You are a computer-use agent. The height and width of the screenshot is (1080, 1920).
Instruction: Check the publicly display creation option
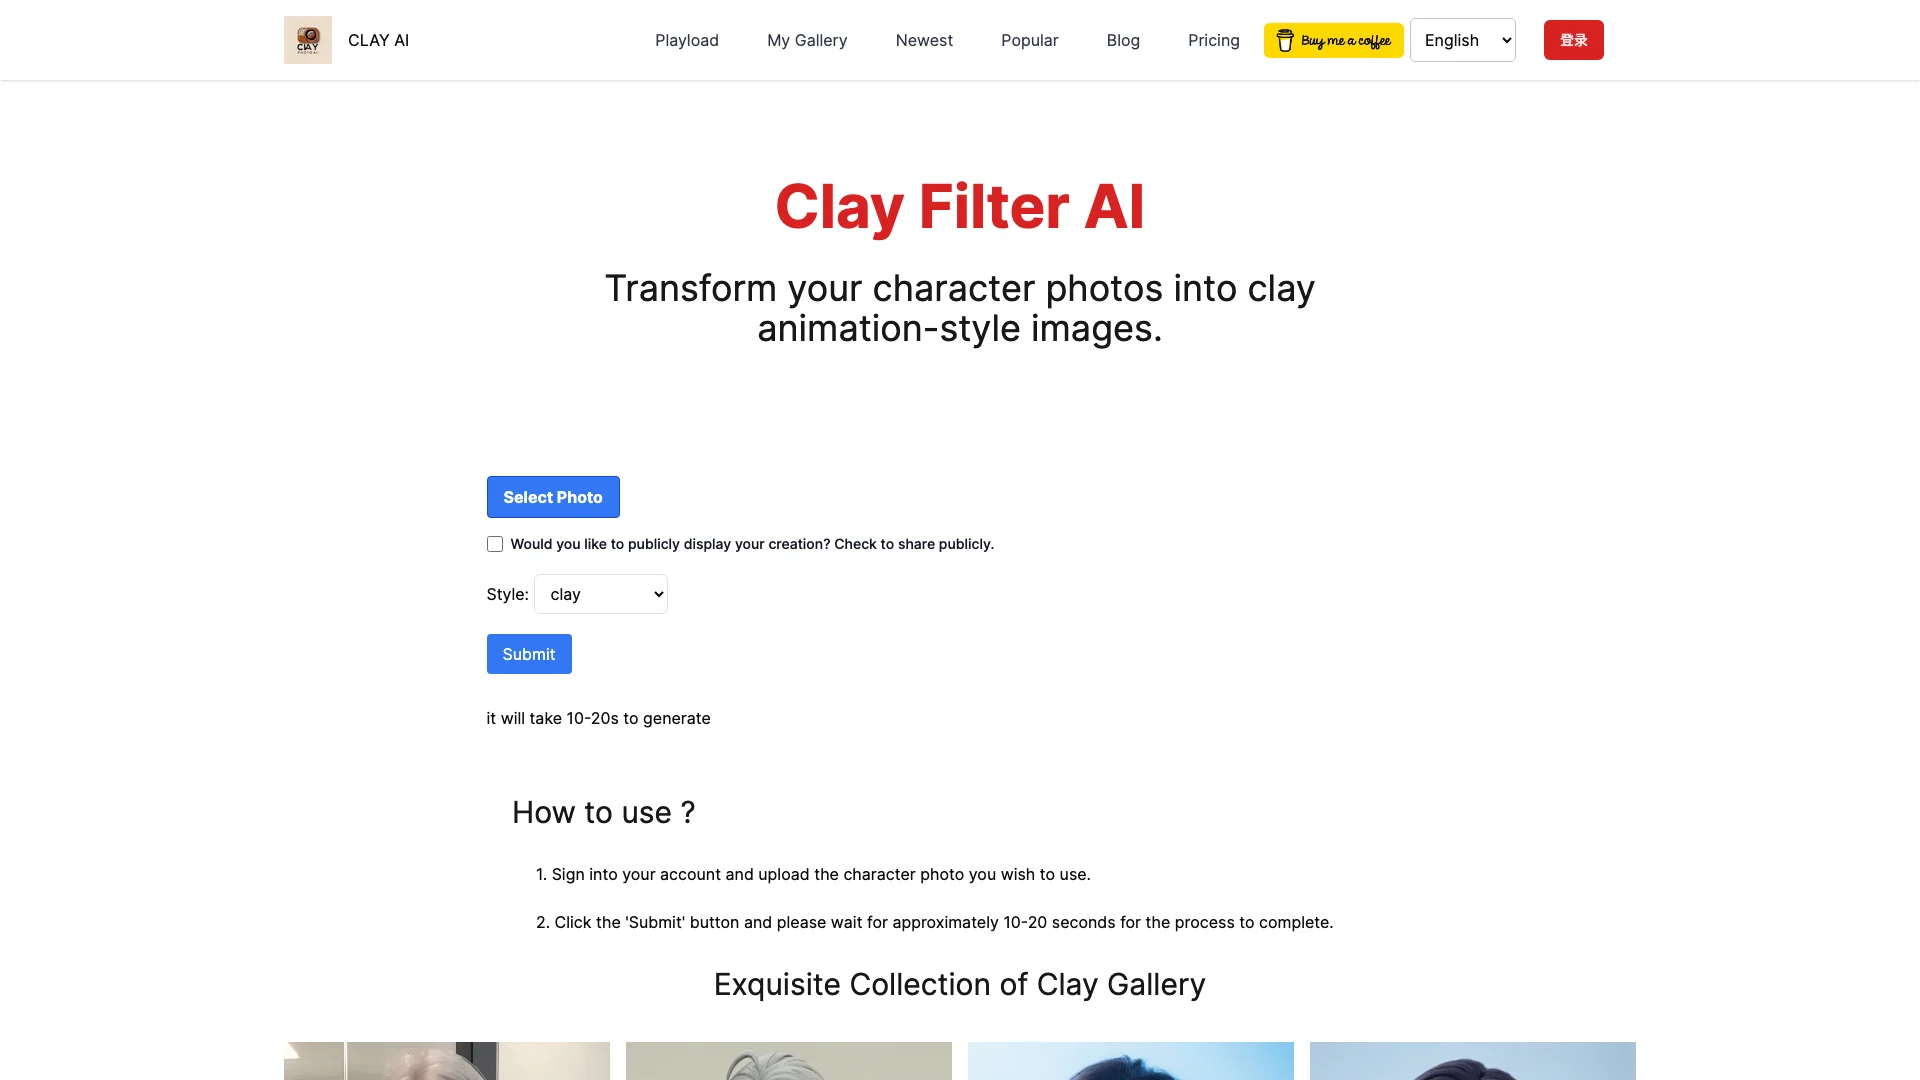(x=495, y=543)
